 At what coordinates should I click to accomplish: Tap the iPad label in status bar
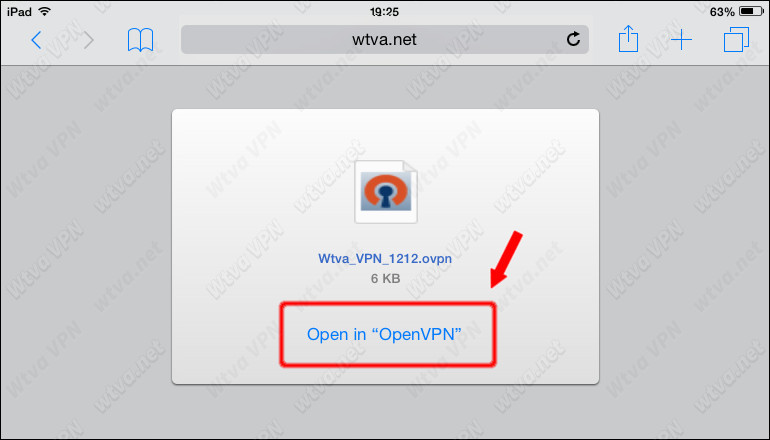(19, 11)
